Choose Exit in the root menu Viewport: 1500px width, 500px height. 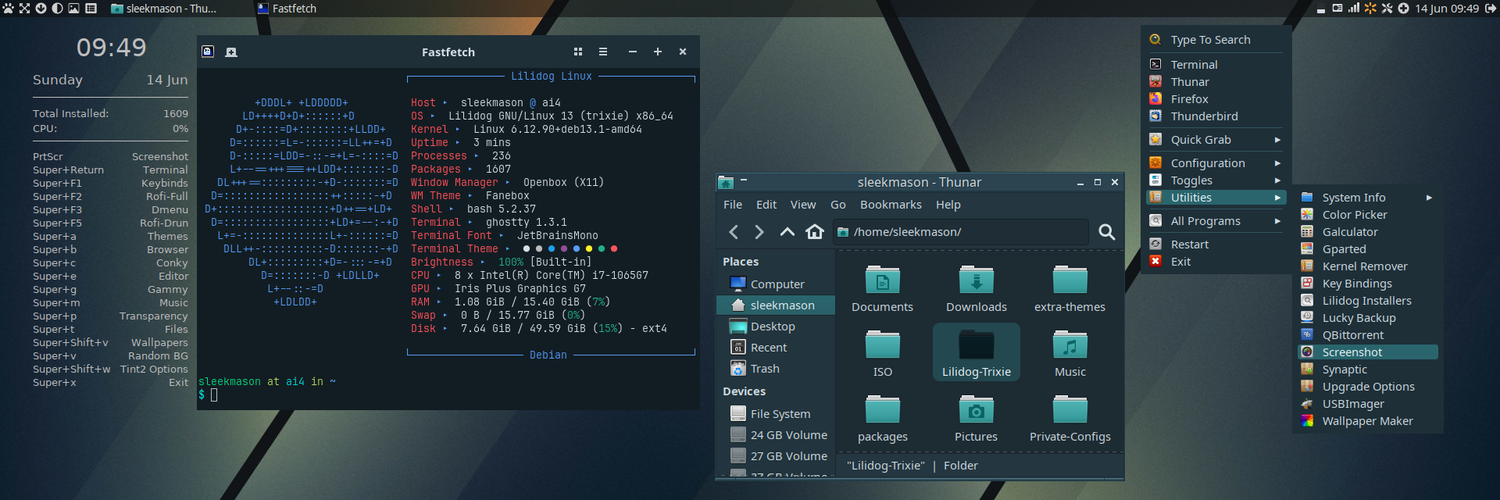tap(1216, 261)
